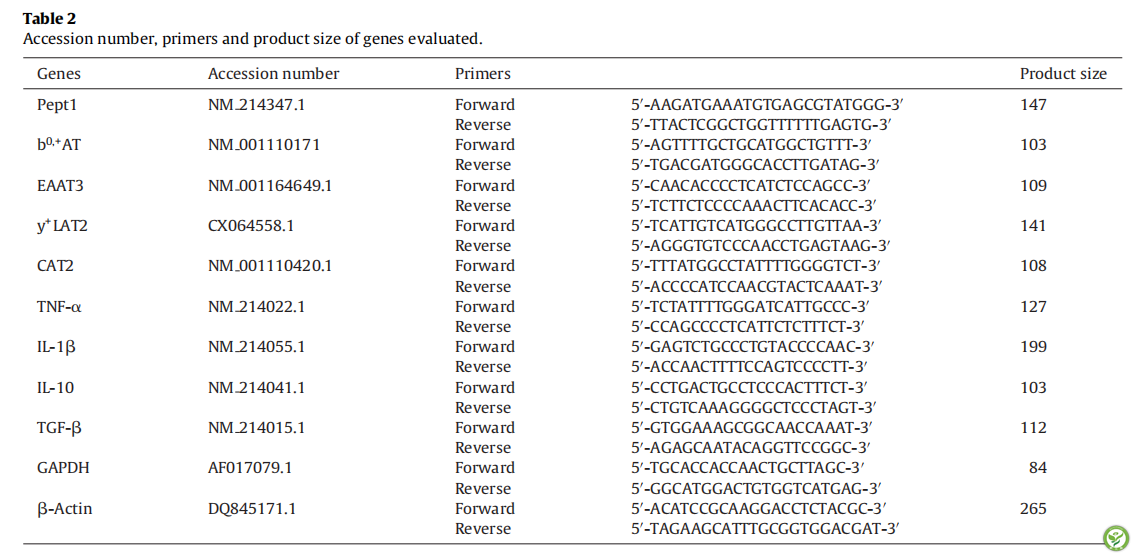1136x558 pixels.
Task: Select the Pept1 gene name
Action: coord(57,105)
